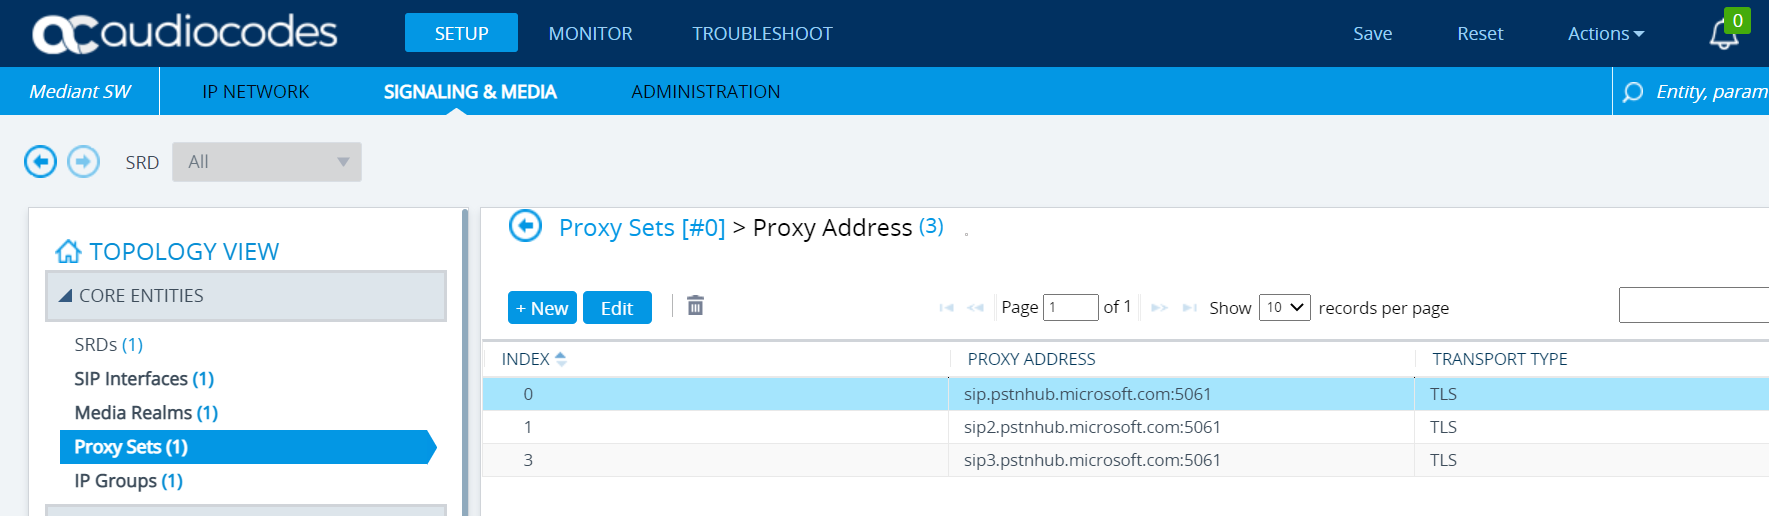The width and height of the screenshot is (1769, 516).
Task: Click the + New button
Action: (x=542, y=308)
